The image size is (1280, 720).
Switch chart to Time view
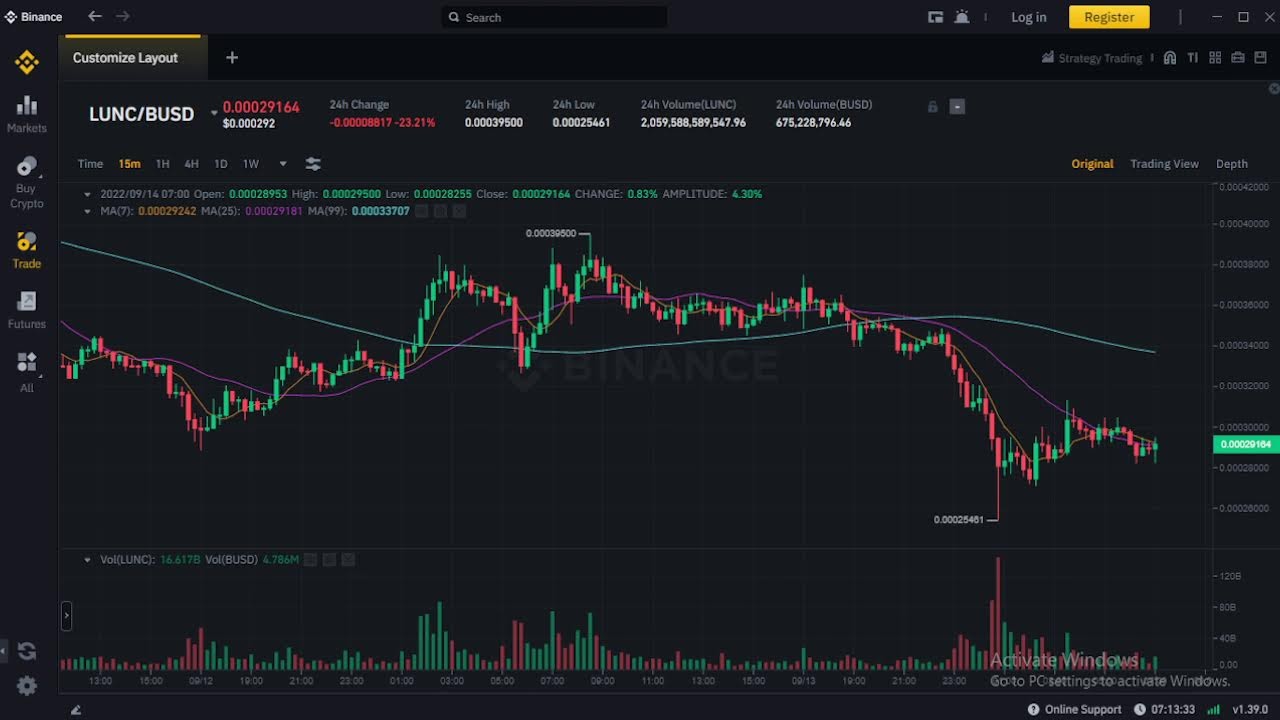(90, 164)
